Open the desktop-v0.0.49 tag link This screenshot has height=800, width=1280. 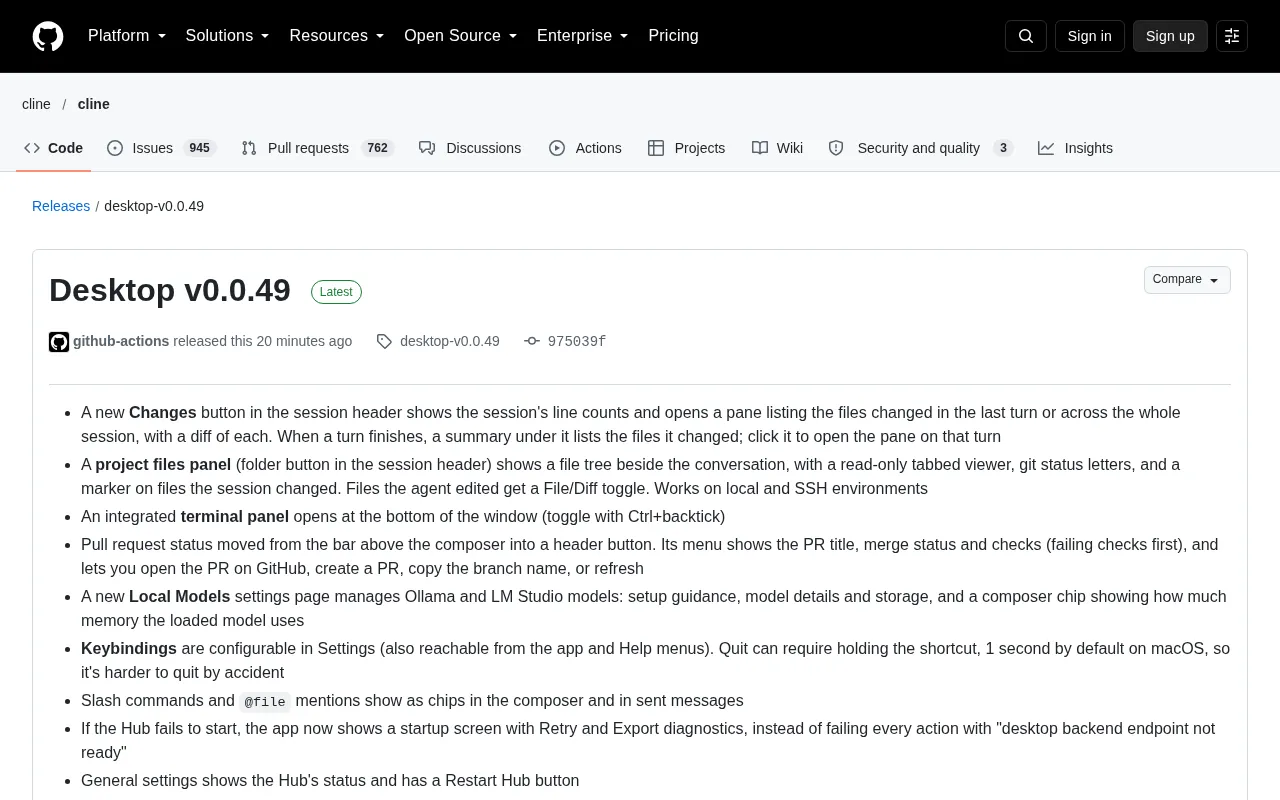(x=450, y=341)
